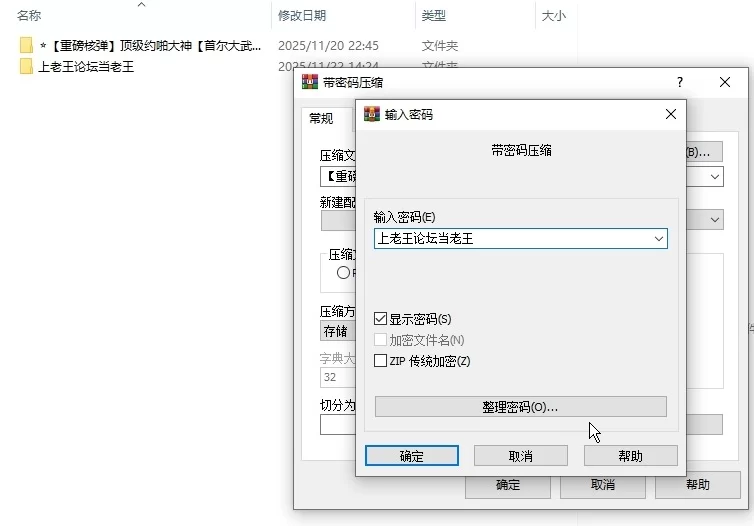
Task: Open the archive name dropdown in 带密码压缩
Action: [x=715, y=176]
